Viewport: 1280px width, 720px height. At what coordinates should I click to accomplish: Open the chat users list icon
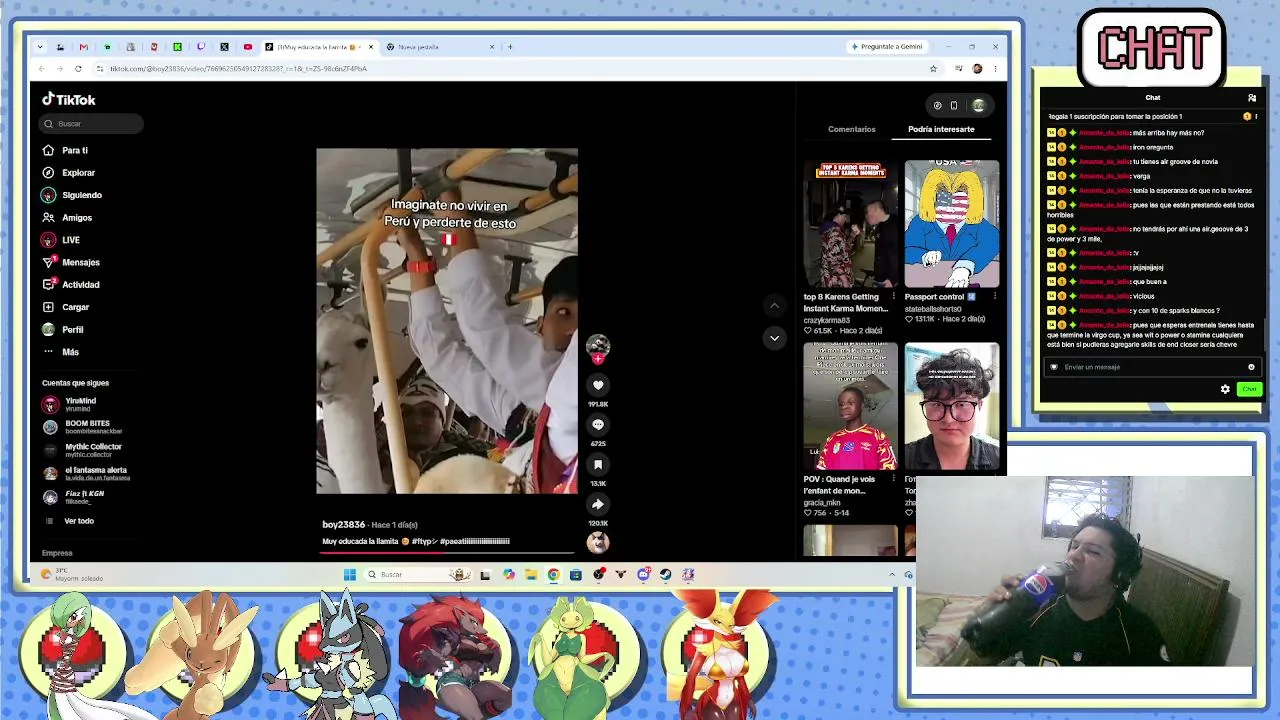[1252, 98]
